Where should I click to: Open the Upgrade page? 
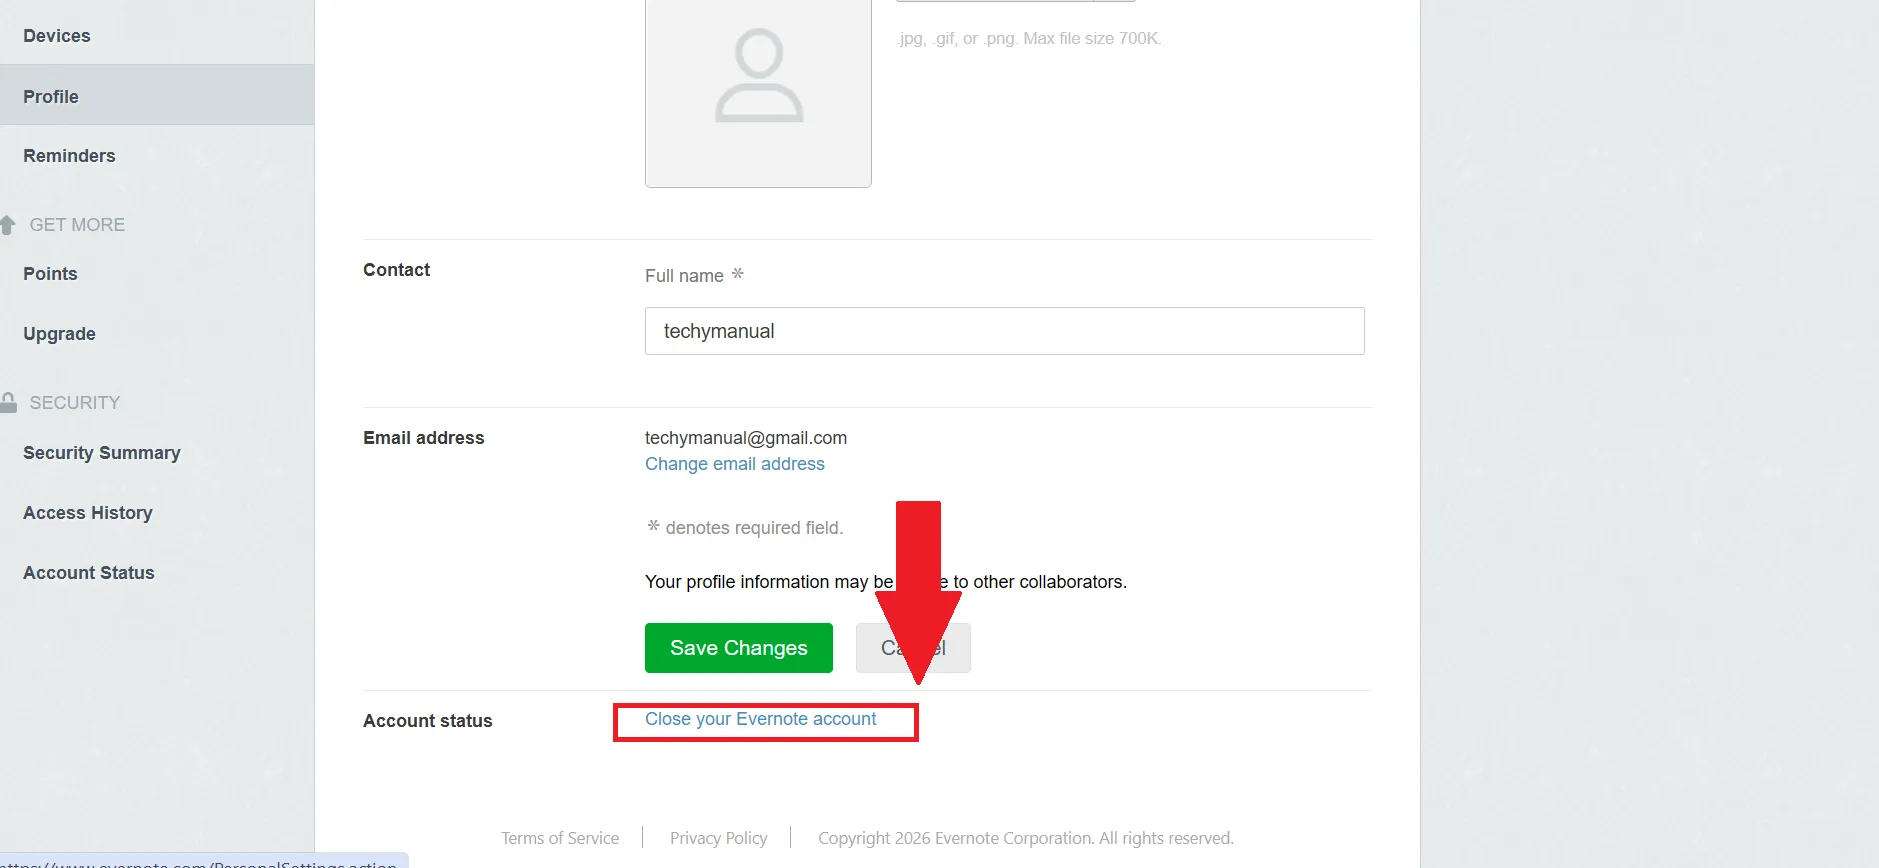[58, 334]
